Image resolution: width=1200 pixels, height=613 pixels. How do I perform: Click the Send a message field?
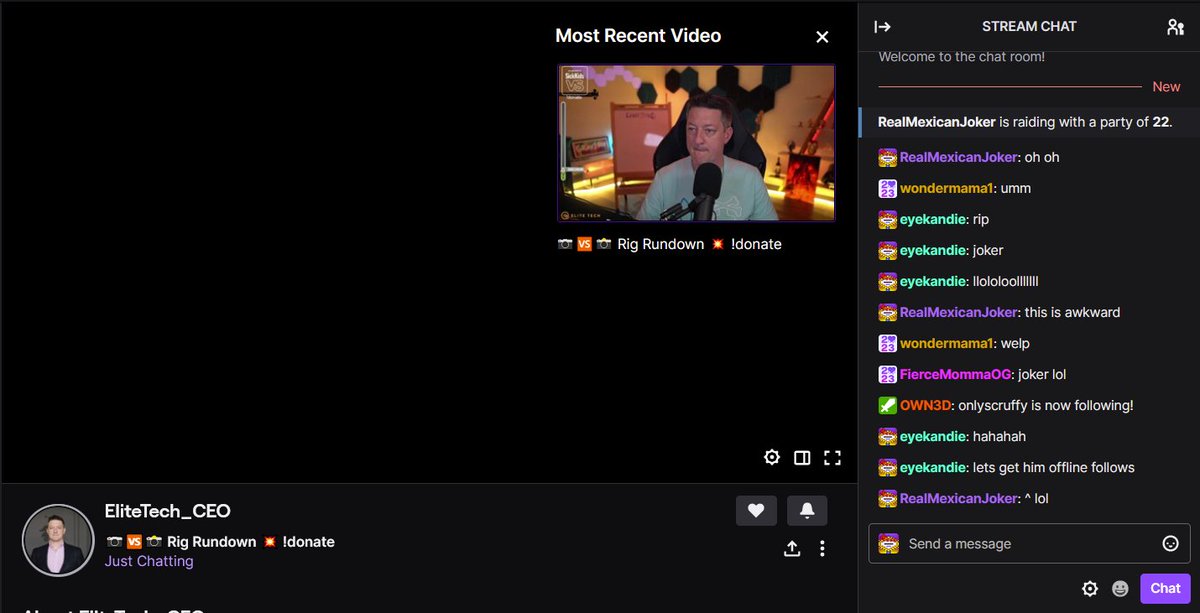point(1000,543)
